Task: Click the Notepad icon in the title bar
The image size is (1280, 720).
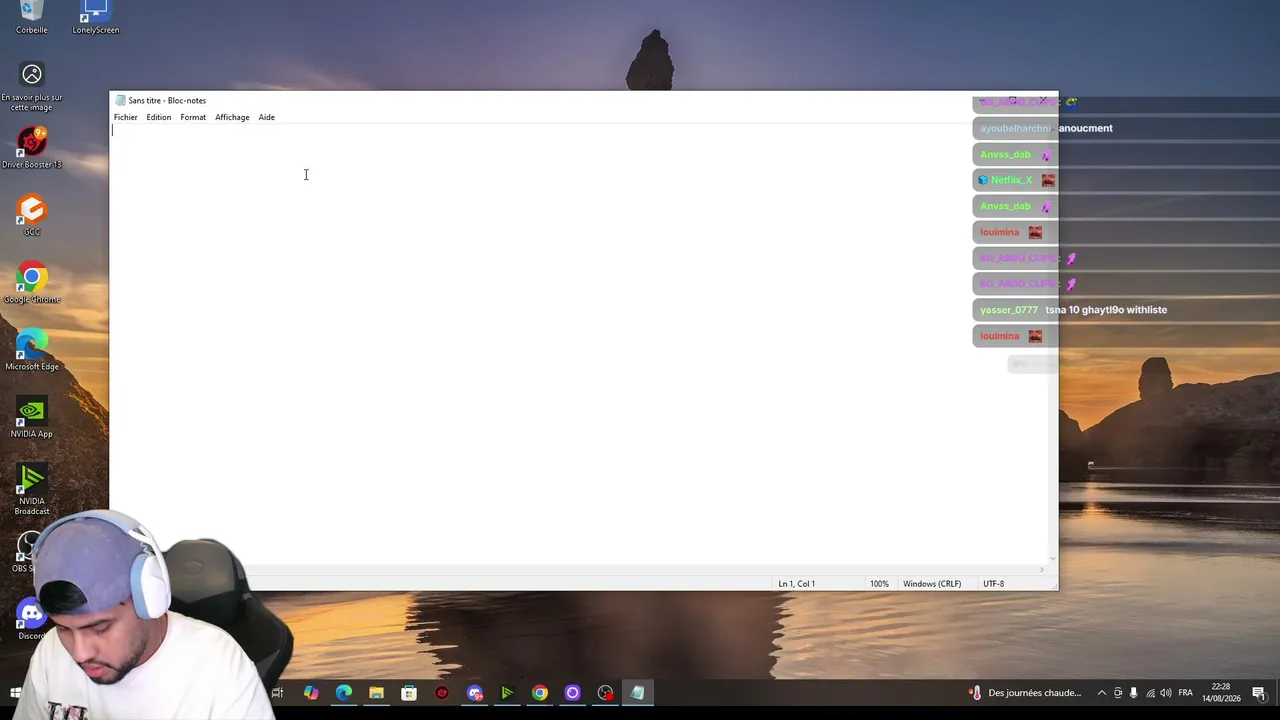Action: pyautogui.click(x=120, y=100)
